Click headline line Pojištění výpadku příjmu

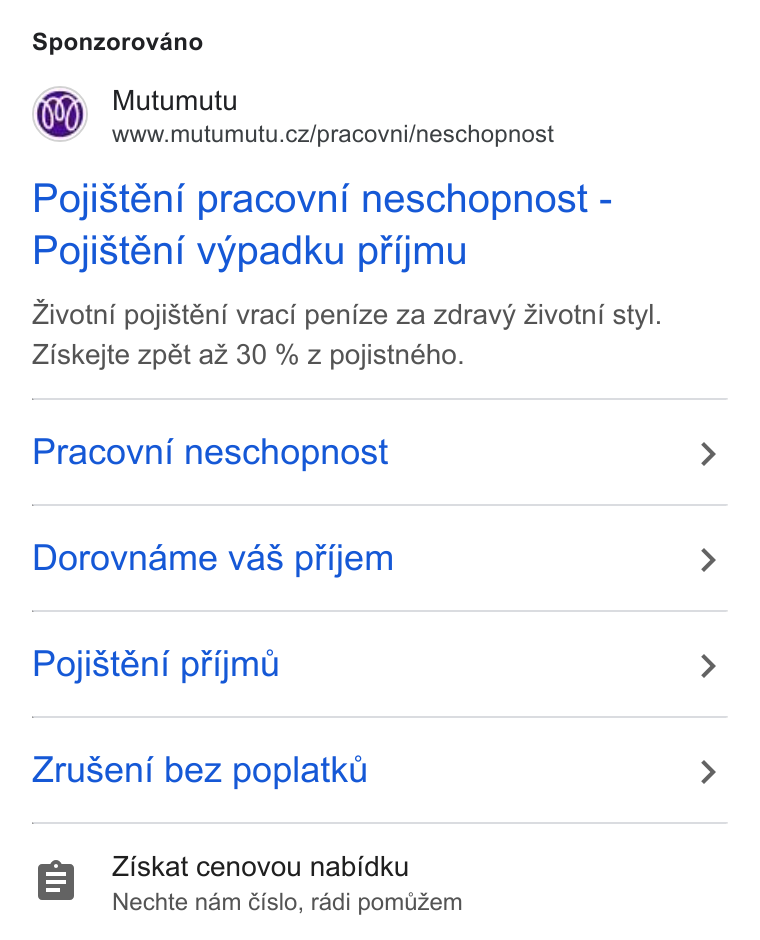click(249, 251)
